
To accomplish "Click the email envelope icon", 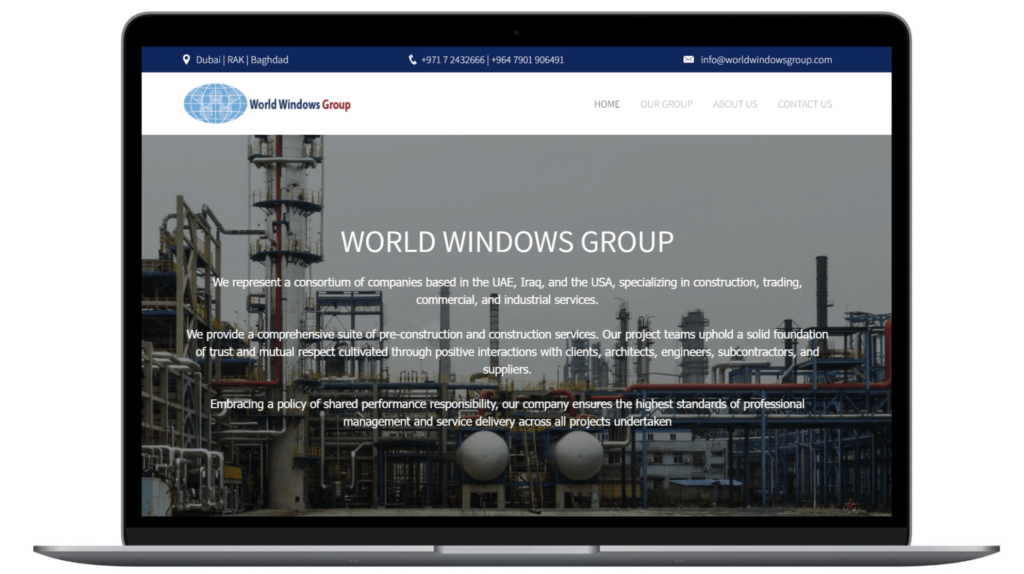I will [x=688, y=59].
